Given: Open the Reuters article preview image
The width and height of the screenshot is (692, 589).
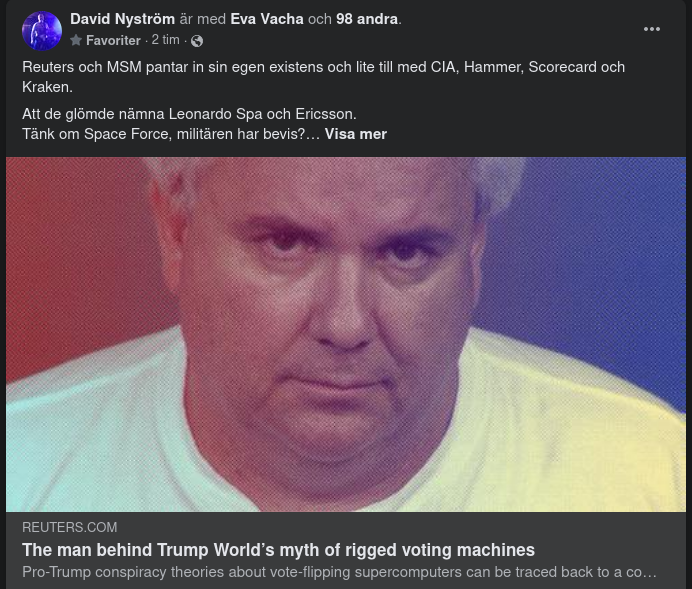Looking at the screenshot, I should coord(346,334).
